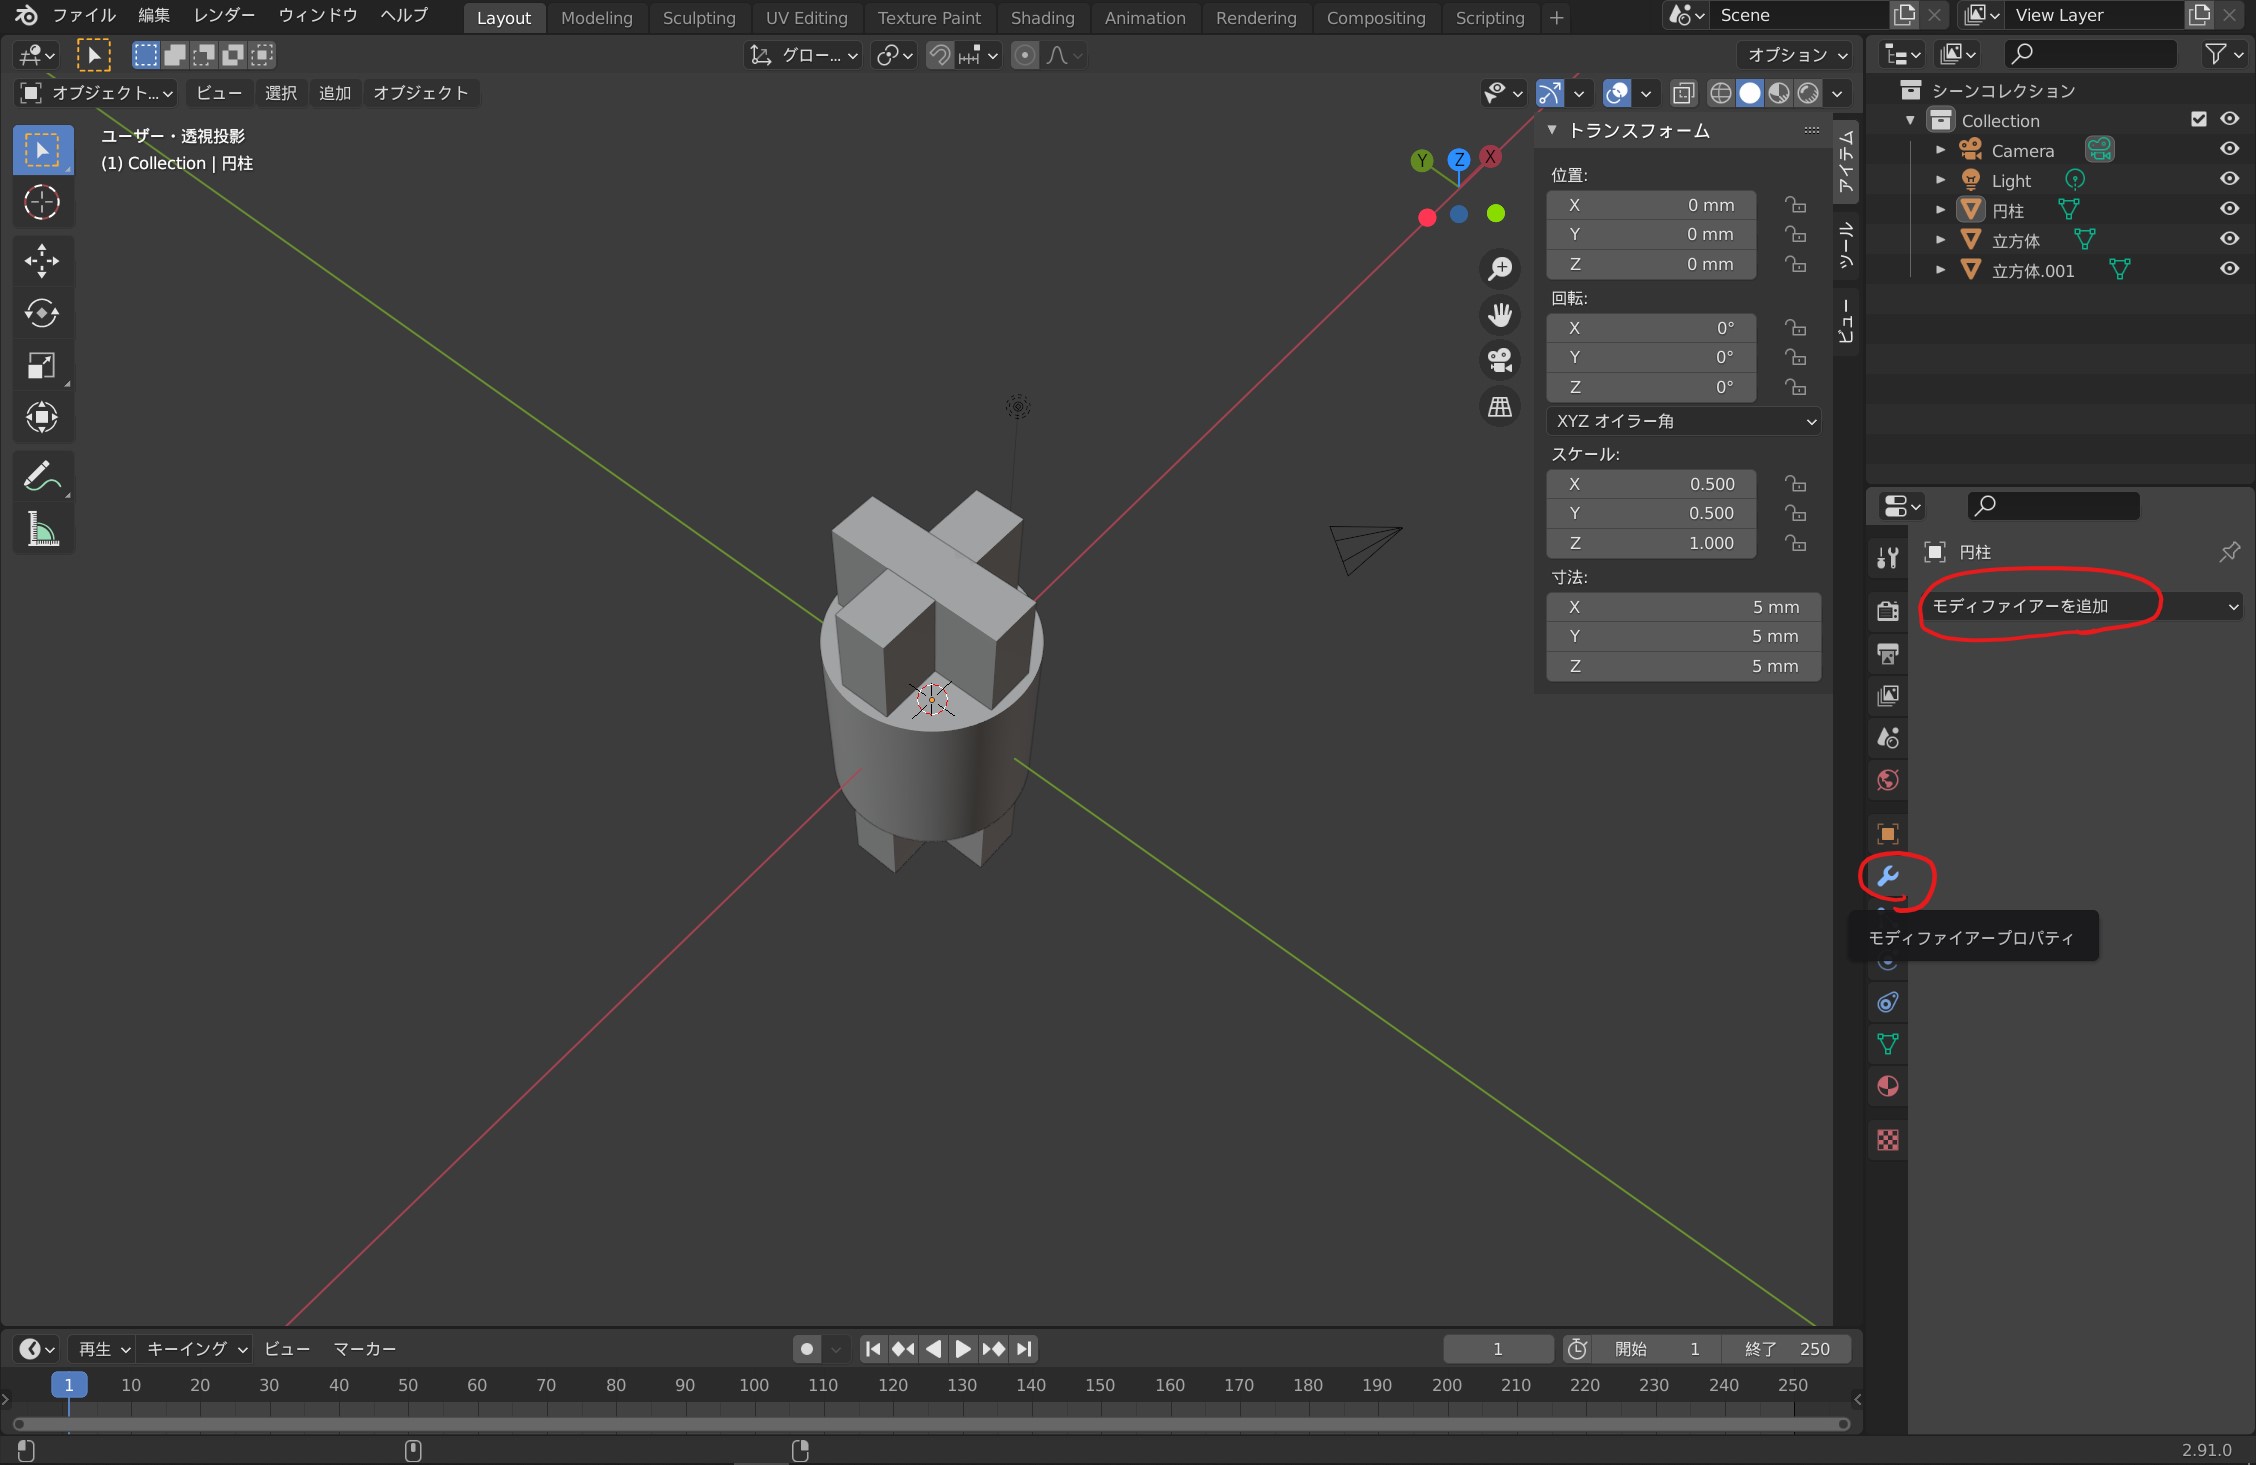2256x1465 pixels.
Task: Uncheck the Collection exclude checkbox
Action: 2198,119
